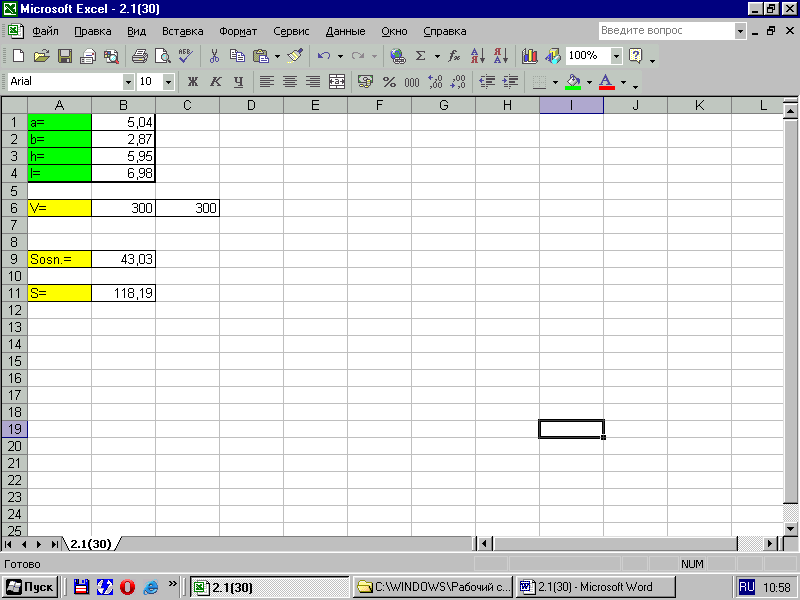Apply currency format to cells
Image resolution: width=800 pixels, height=600 pixels.
point(365,82)
